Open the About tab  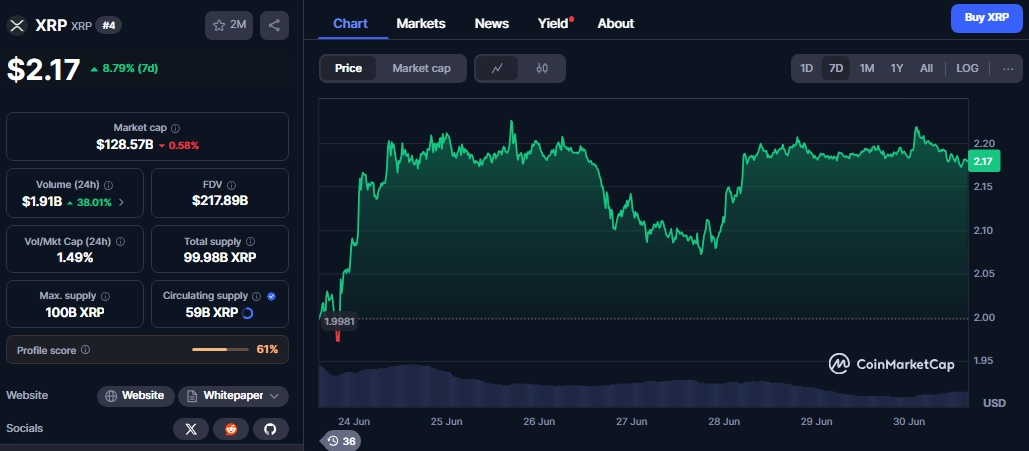tap(616, 24)
